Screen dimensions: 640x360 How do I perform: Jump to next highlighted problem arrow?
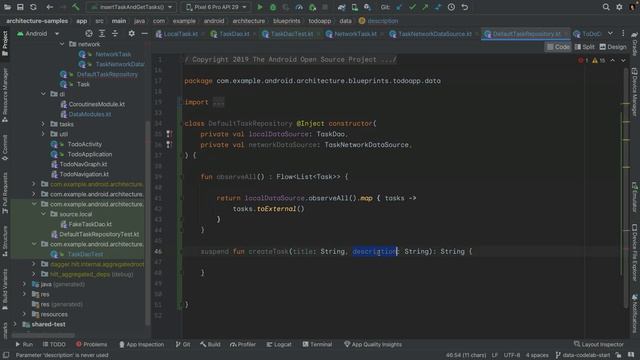tap(623, 60)
